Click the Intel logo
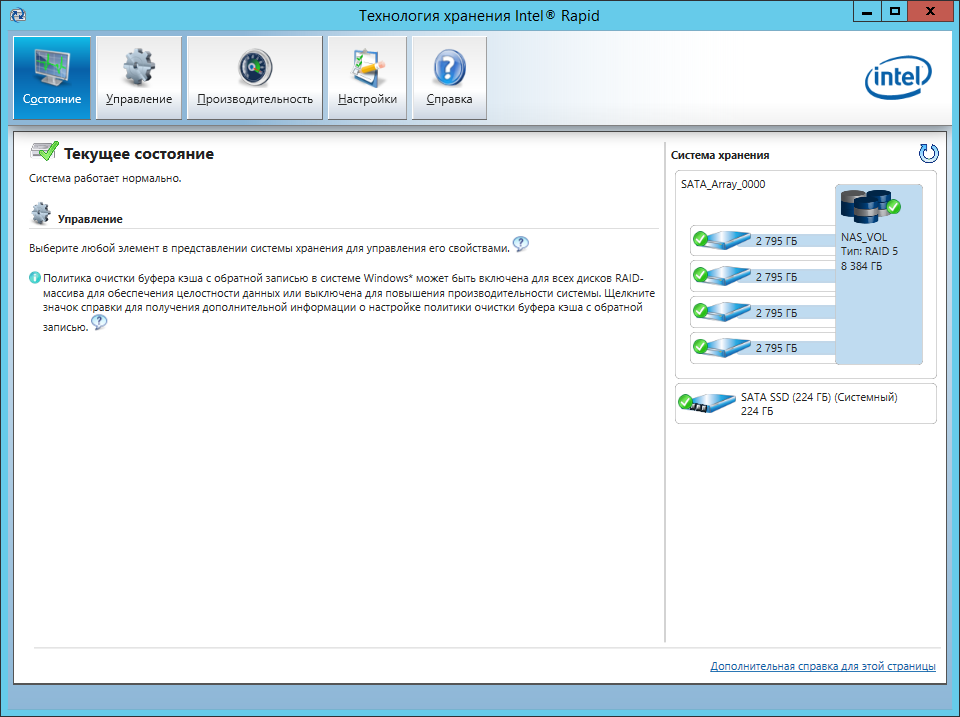Viewport: 960px width, 717px height. [898, 78]
